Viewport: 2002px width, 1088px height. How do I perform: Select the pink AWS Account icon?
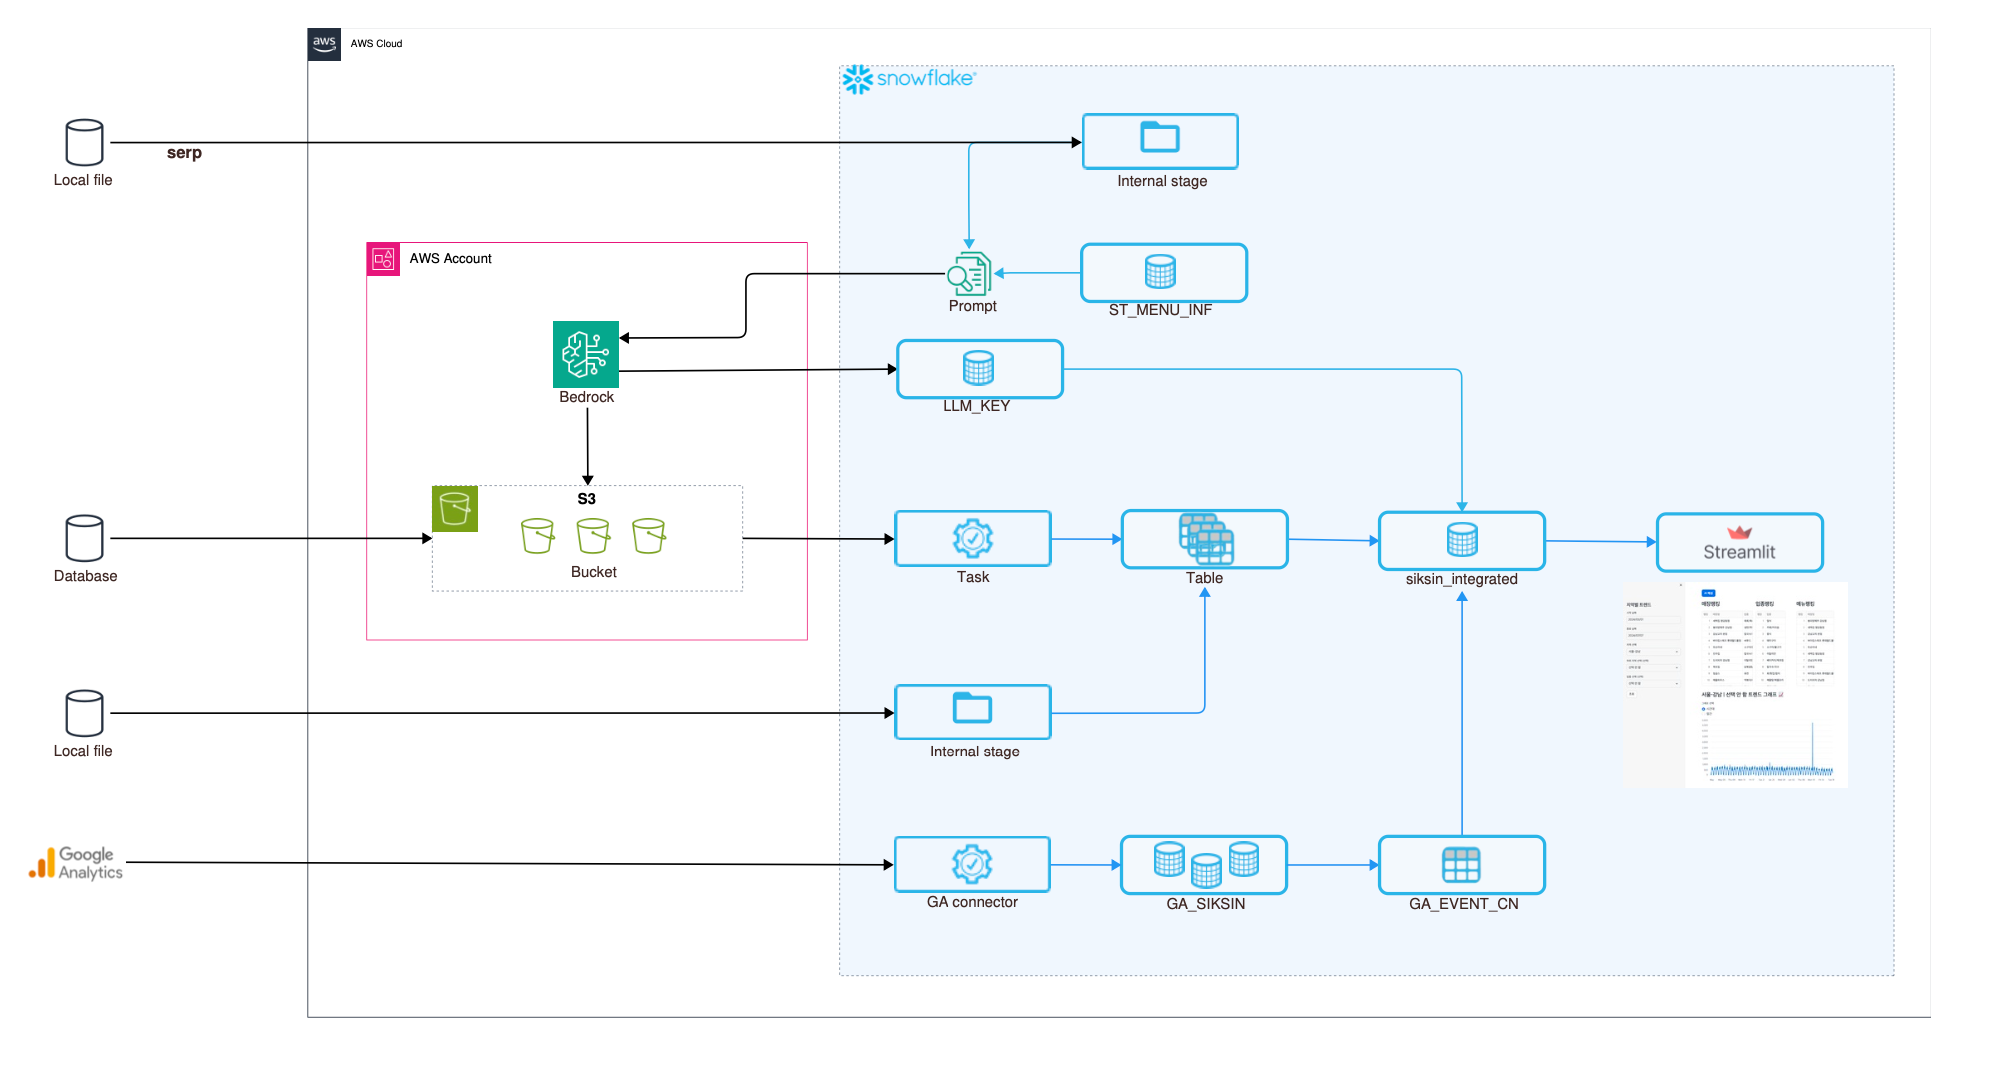pyautogui.click(x=383, y=259)
